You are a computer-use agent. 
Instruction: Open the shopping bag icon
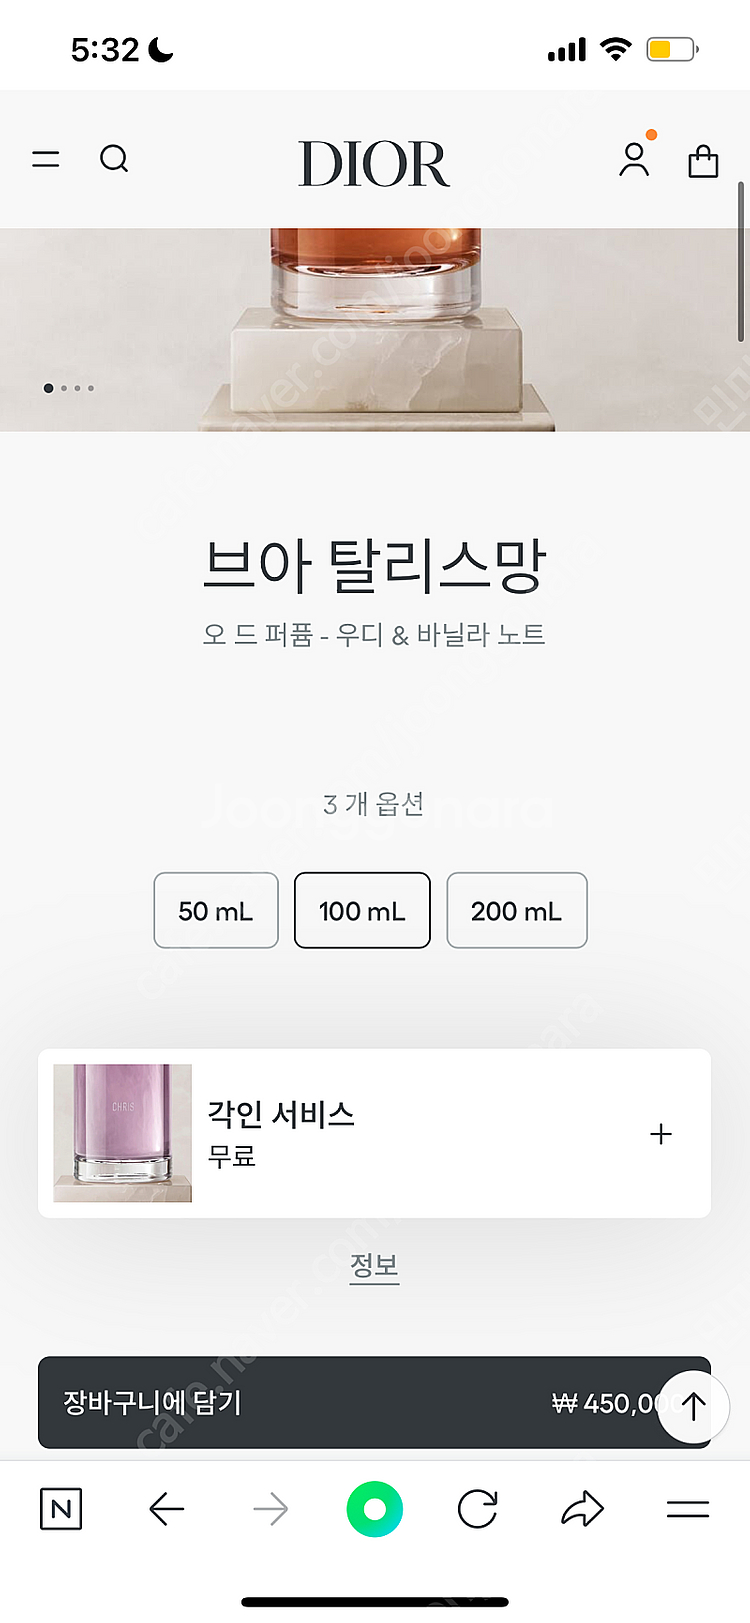703,160
